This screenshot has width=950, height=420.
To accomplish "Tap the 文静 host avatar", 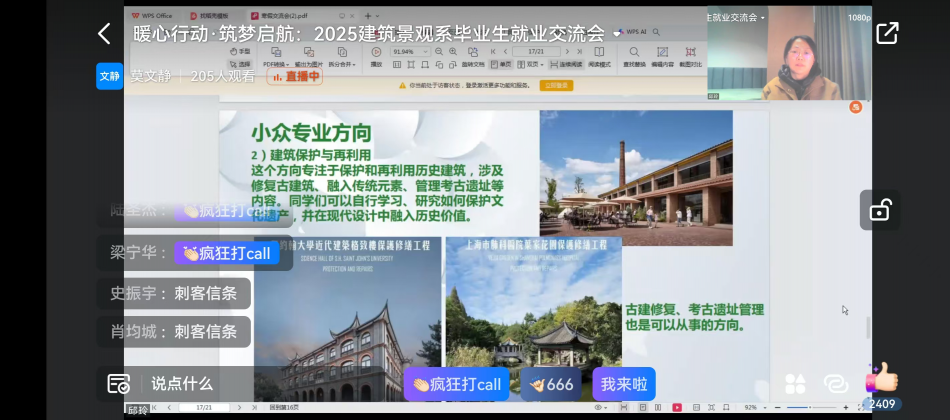I will (109, 75).
